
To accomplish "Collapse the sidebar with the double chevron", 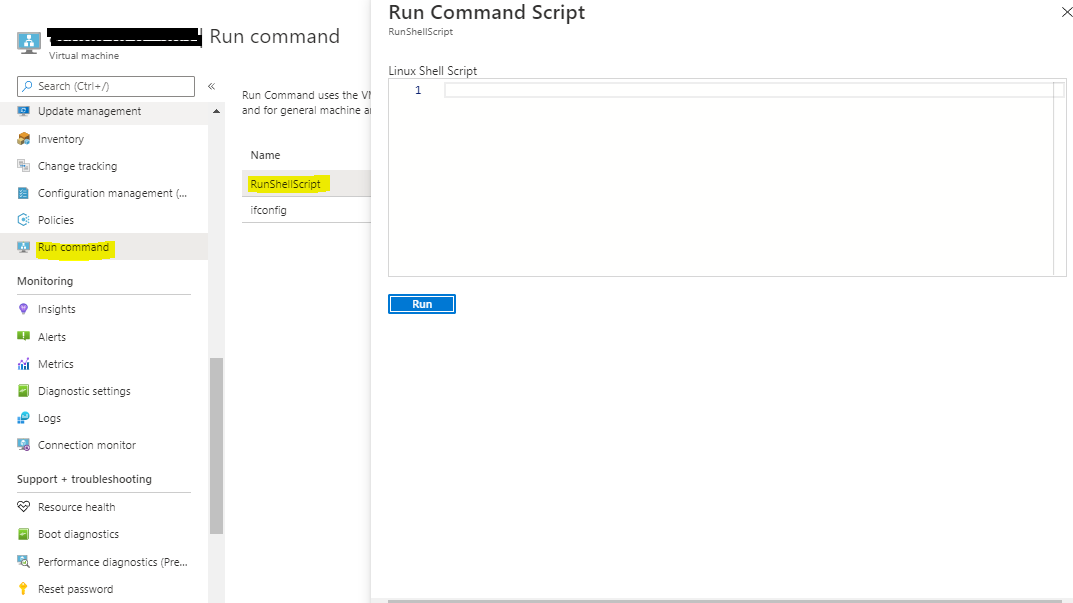I will coord(212,86).
